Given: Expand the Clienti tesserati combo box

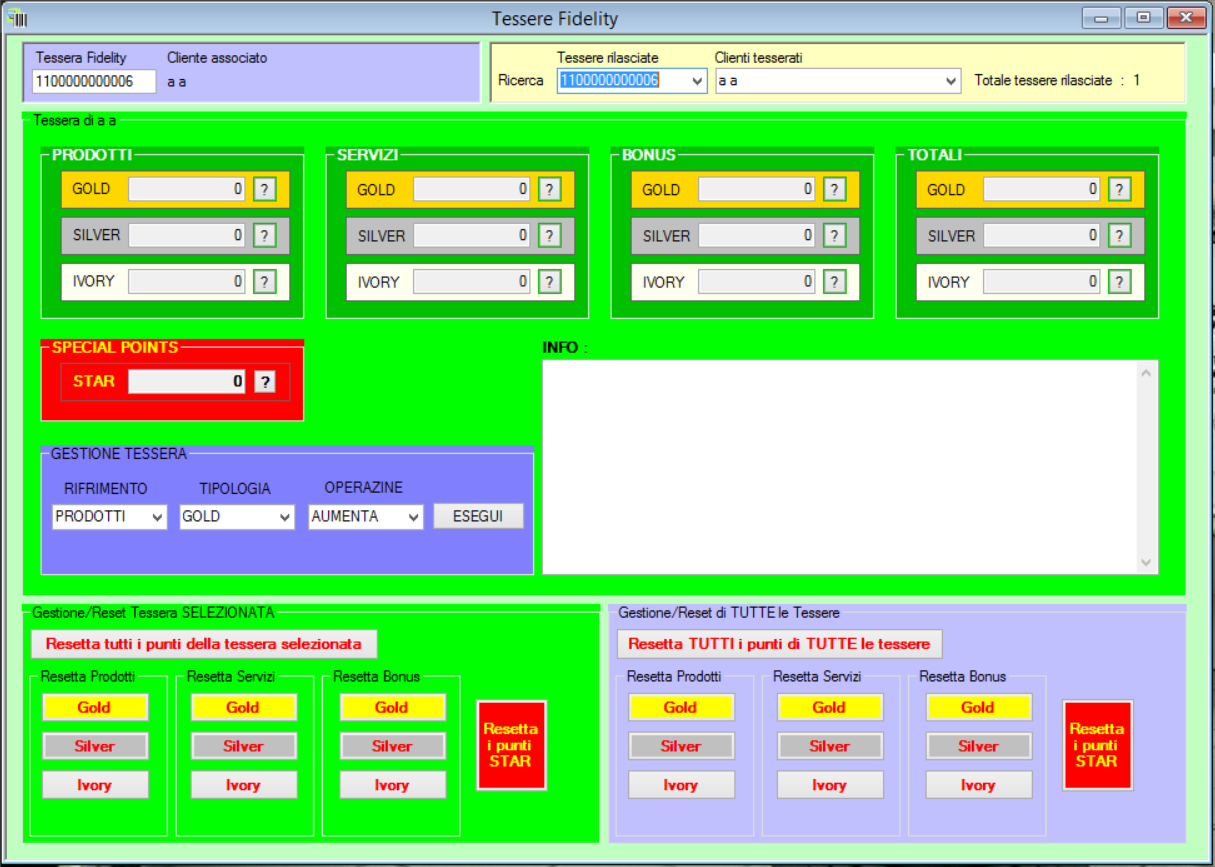Looking at the screenshot, I should tap(951, 81).
